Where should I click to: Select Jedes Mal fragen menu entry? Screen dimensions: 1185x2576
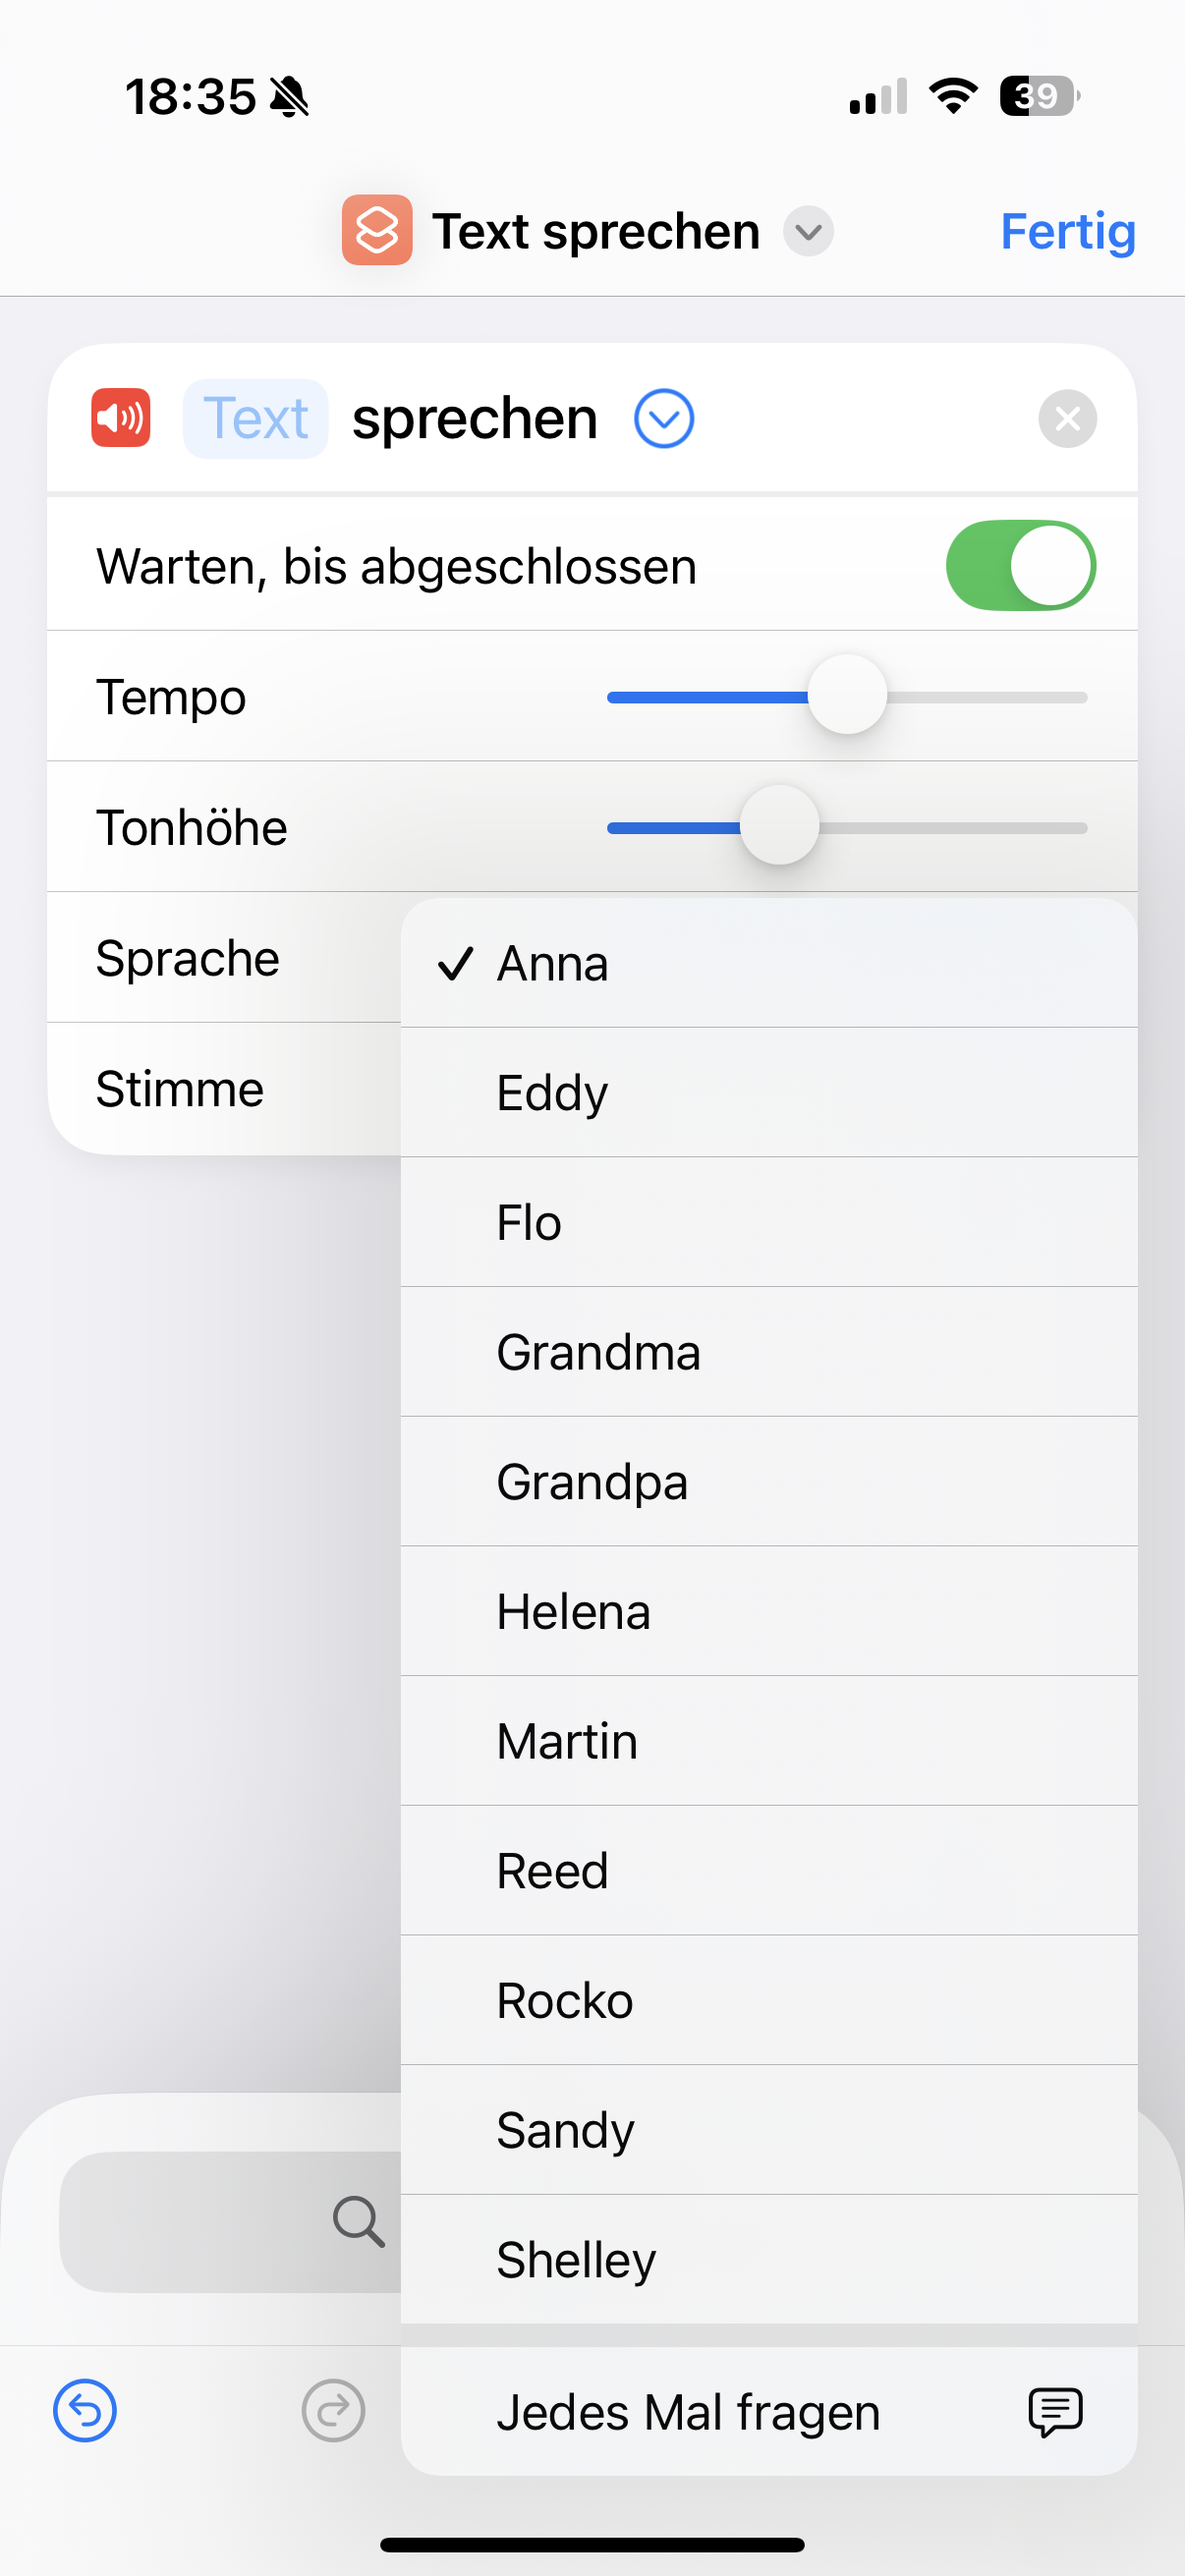pos(688,2412)
